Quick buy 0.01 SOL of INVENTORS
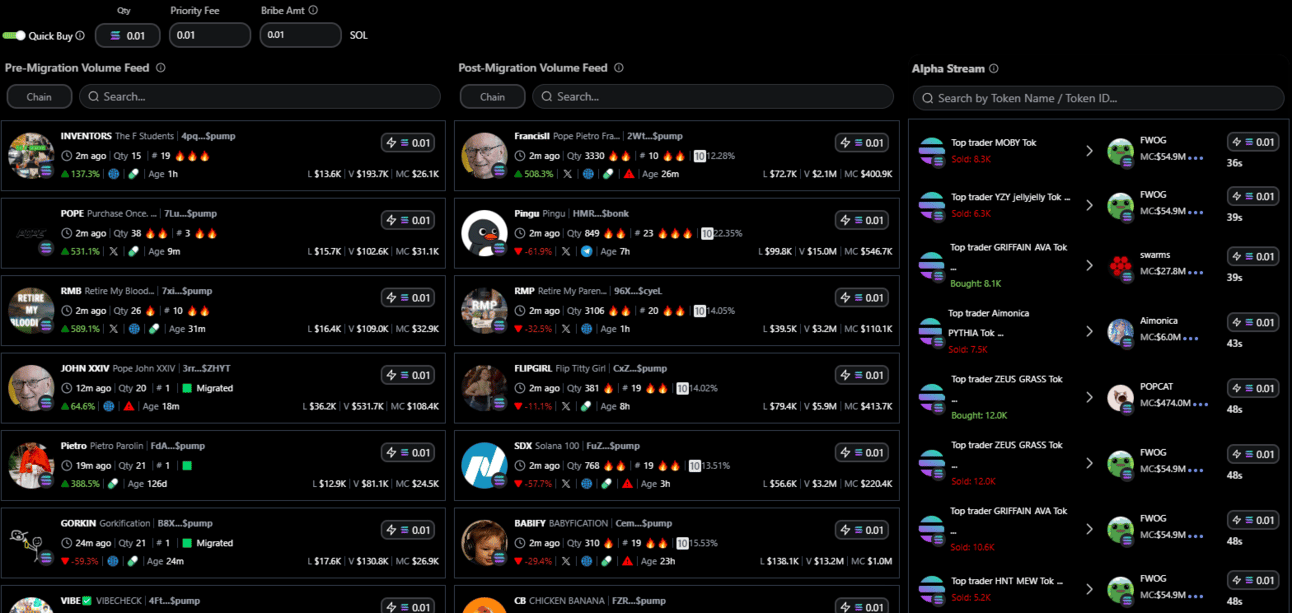The width and height of the screenshot is (1292, 613). coord(408,143)
